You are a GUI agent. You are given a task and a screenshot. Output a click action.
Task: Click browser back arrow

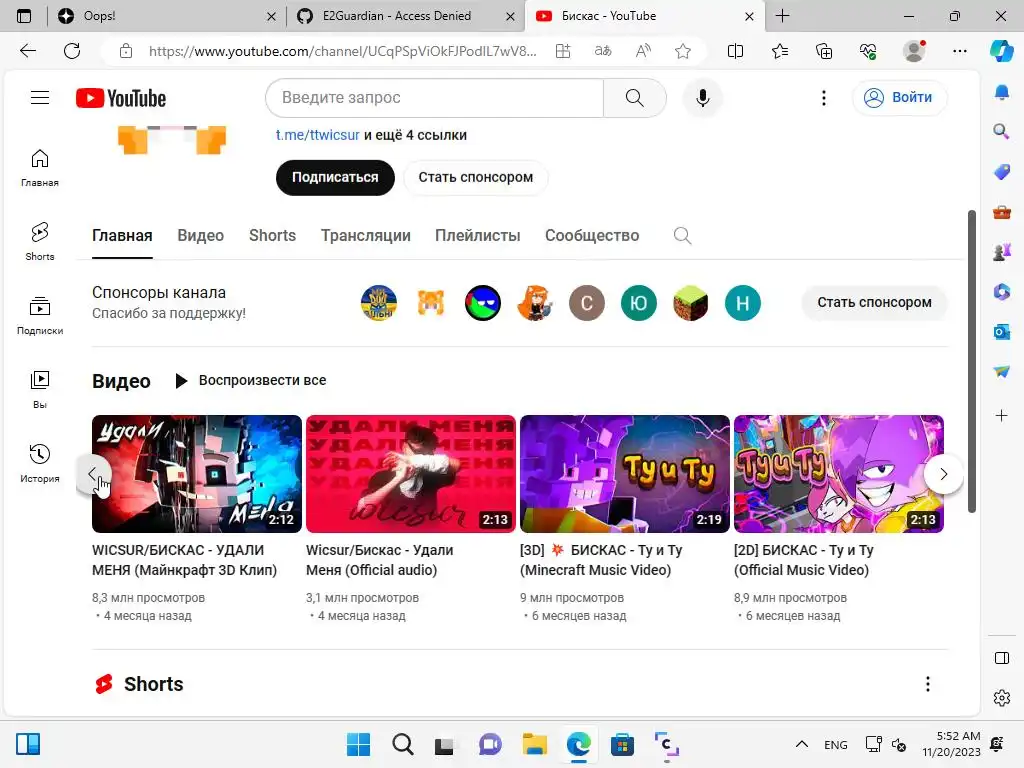tap(27, 51)
